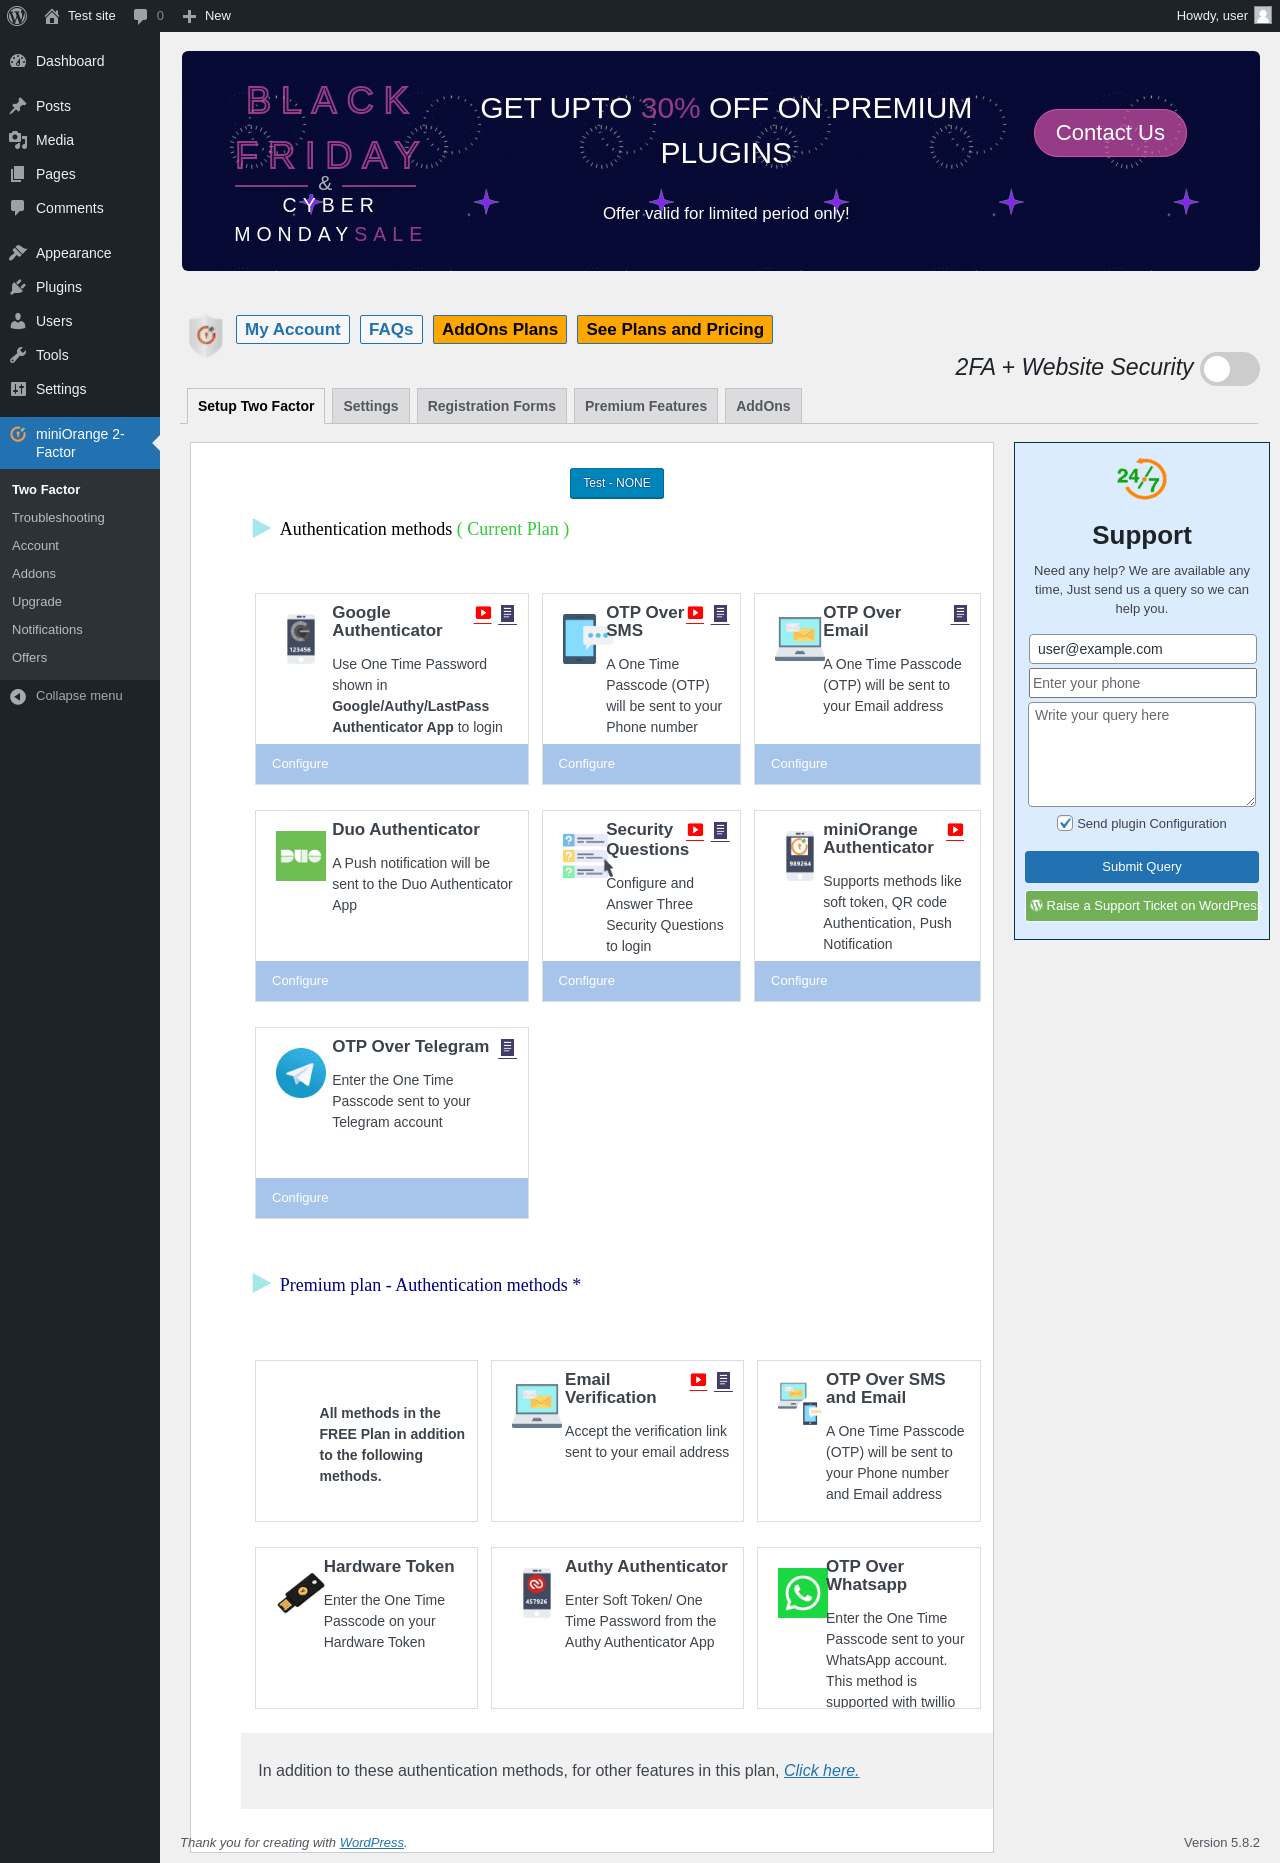Open the Premium Features tab
1280x1863 pixels.
(x=646, y=406)
